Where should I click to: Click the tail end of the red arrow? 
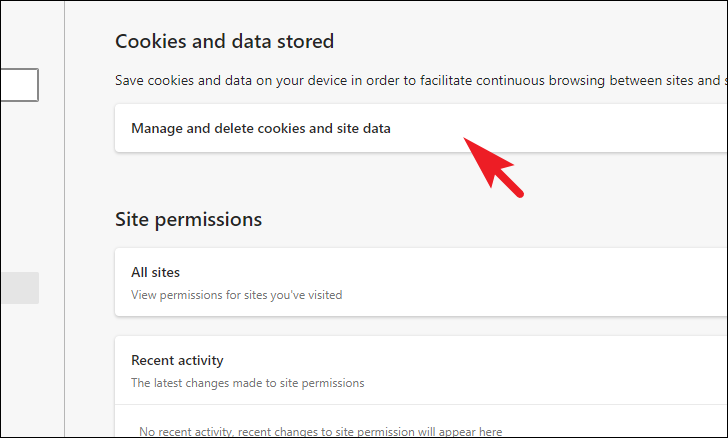coord(519,193)
